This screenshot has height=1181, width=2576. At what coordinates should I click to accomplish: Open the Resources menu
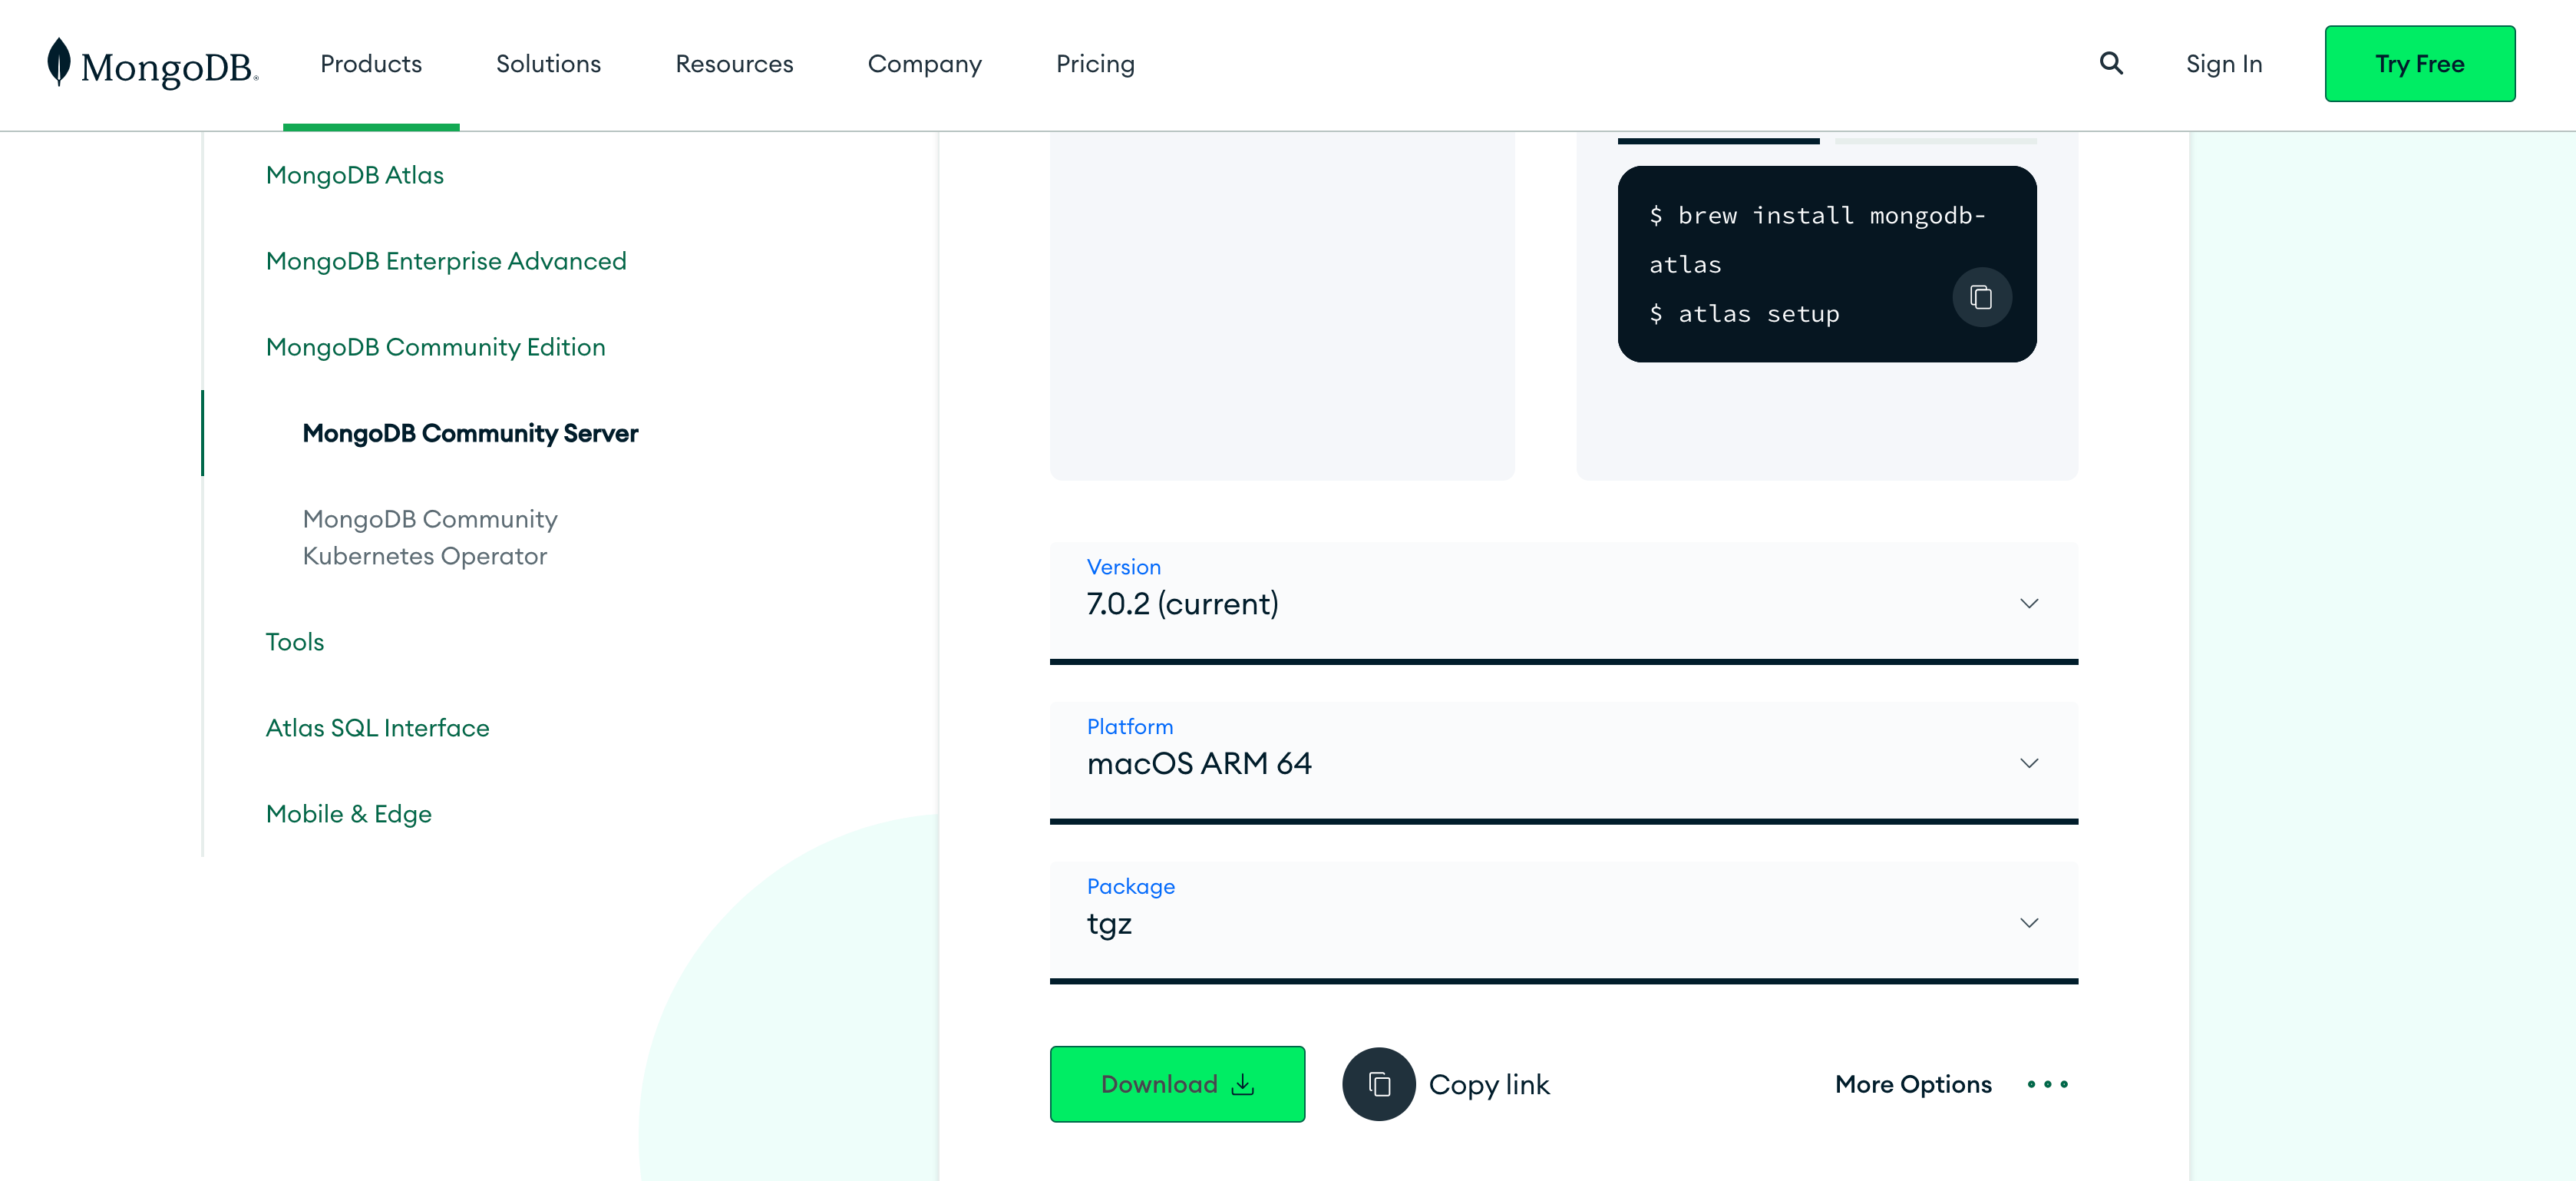[734, 64]
